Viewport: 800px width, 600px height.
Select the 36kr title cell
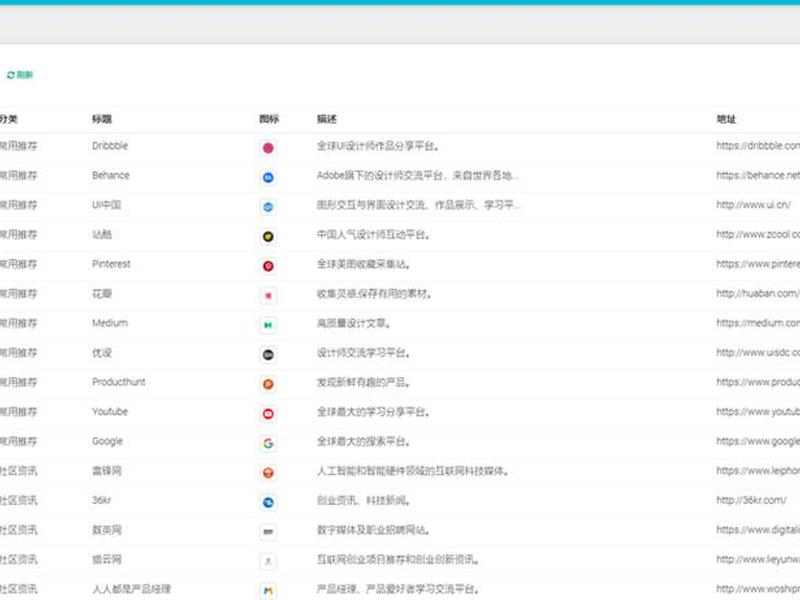(101, 500)
